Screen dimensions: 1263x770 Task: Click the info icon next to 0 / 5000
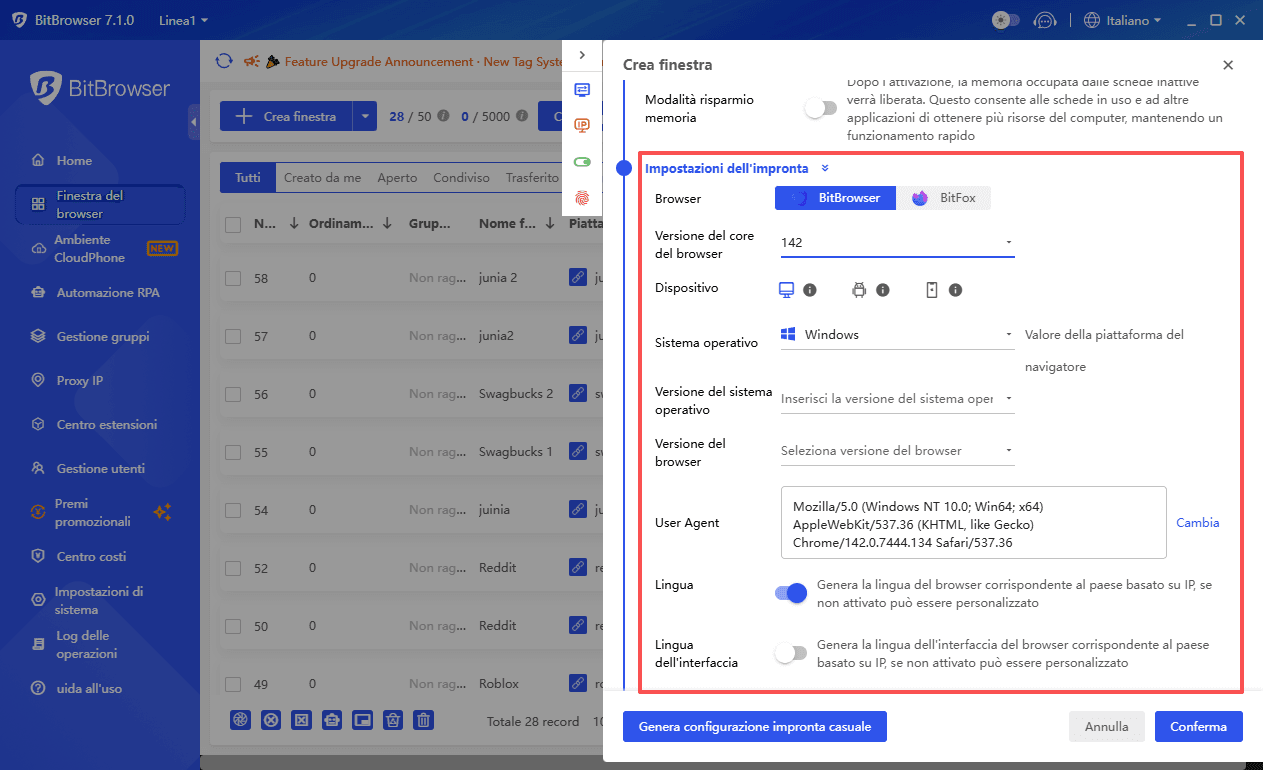[522, 116]
